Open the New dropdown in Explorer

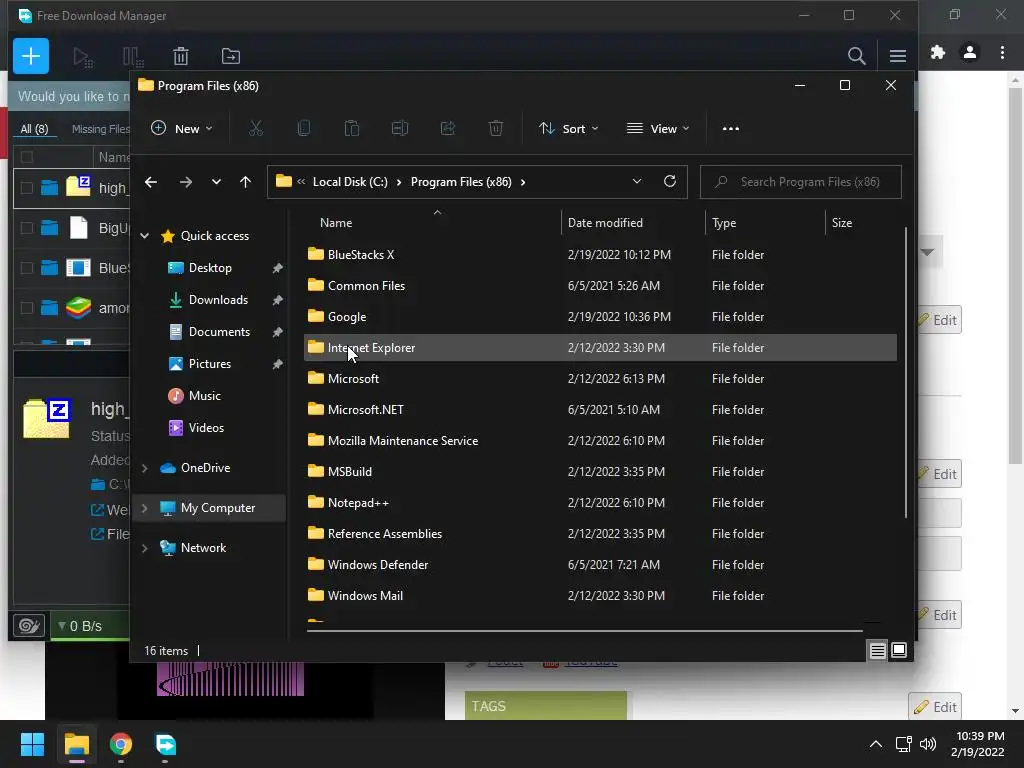click(x=182, y=129)
